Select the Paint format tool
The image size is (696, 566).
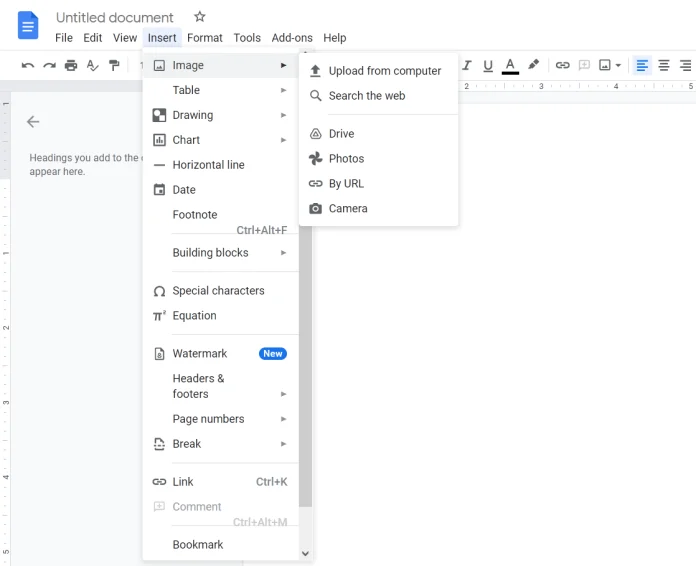point(114,66)
